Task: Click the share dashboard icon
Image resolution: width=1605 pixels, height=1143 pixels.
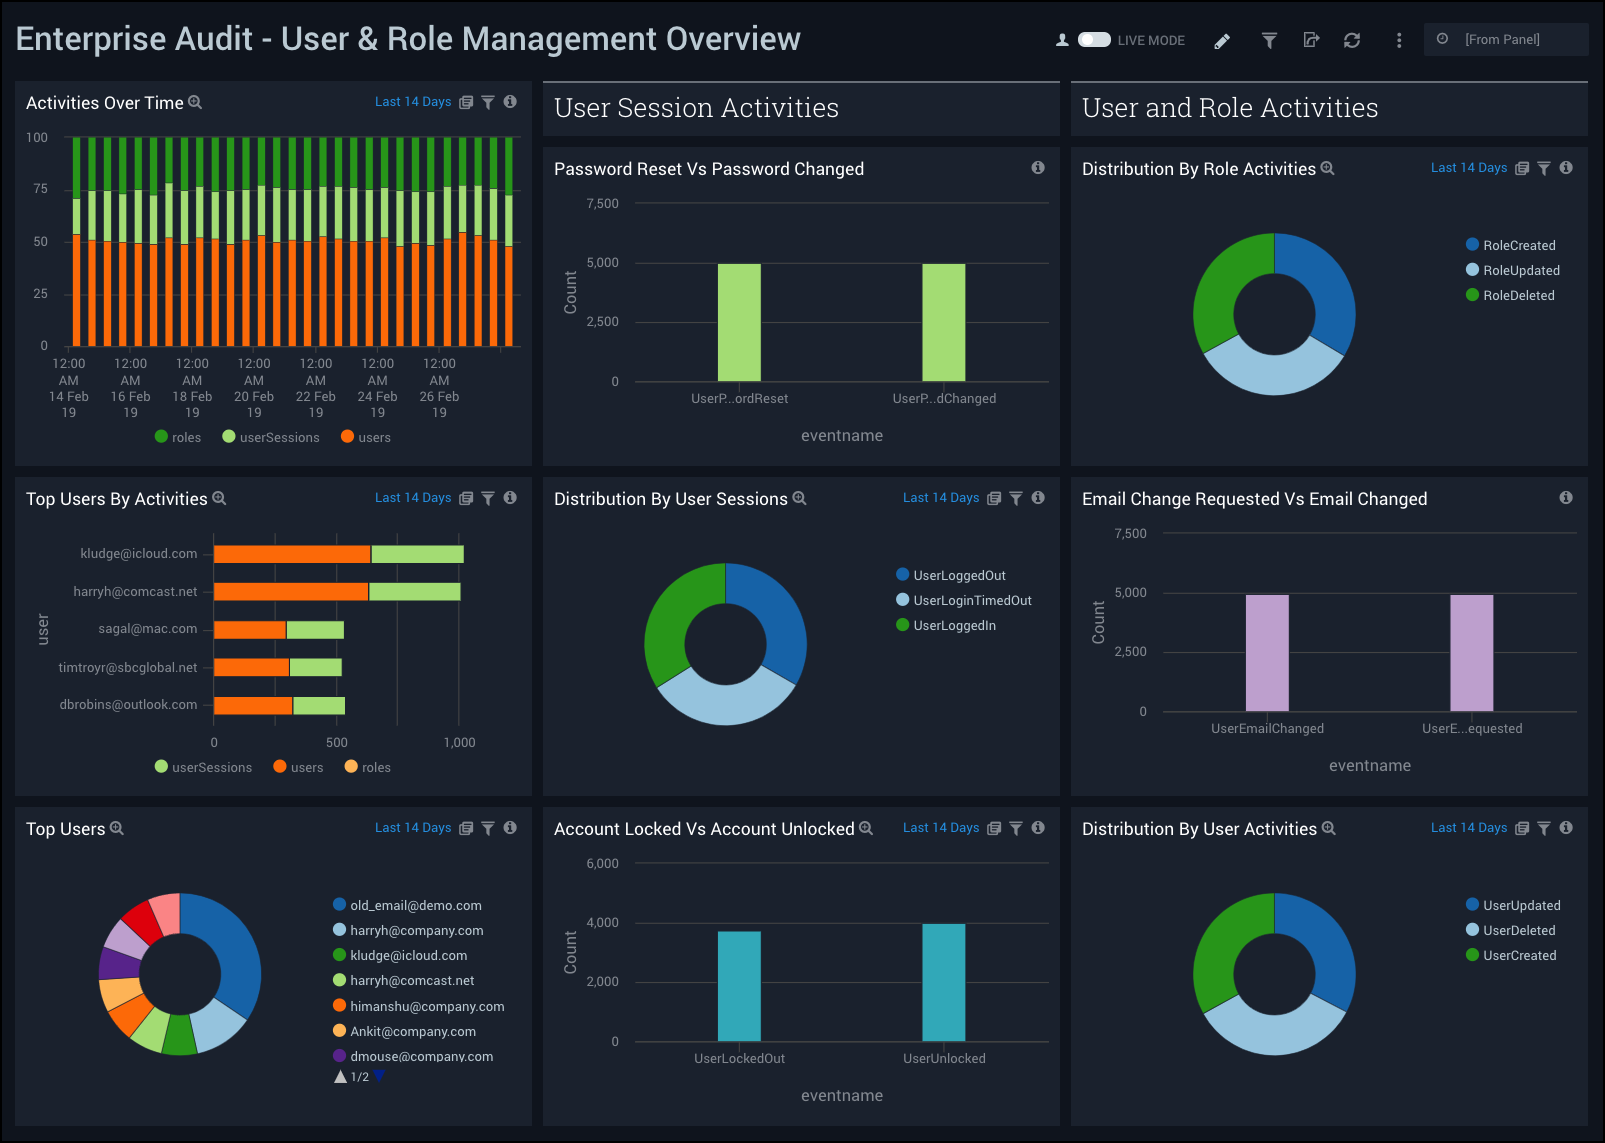Action: coord(1311,41)
